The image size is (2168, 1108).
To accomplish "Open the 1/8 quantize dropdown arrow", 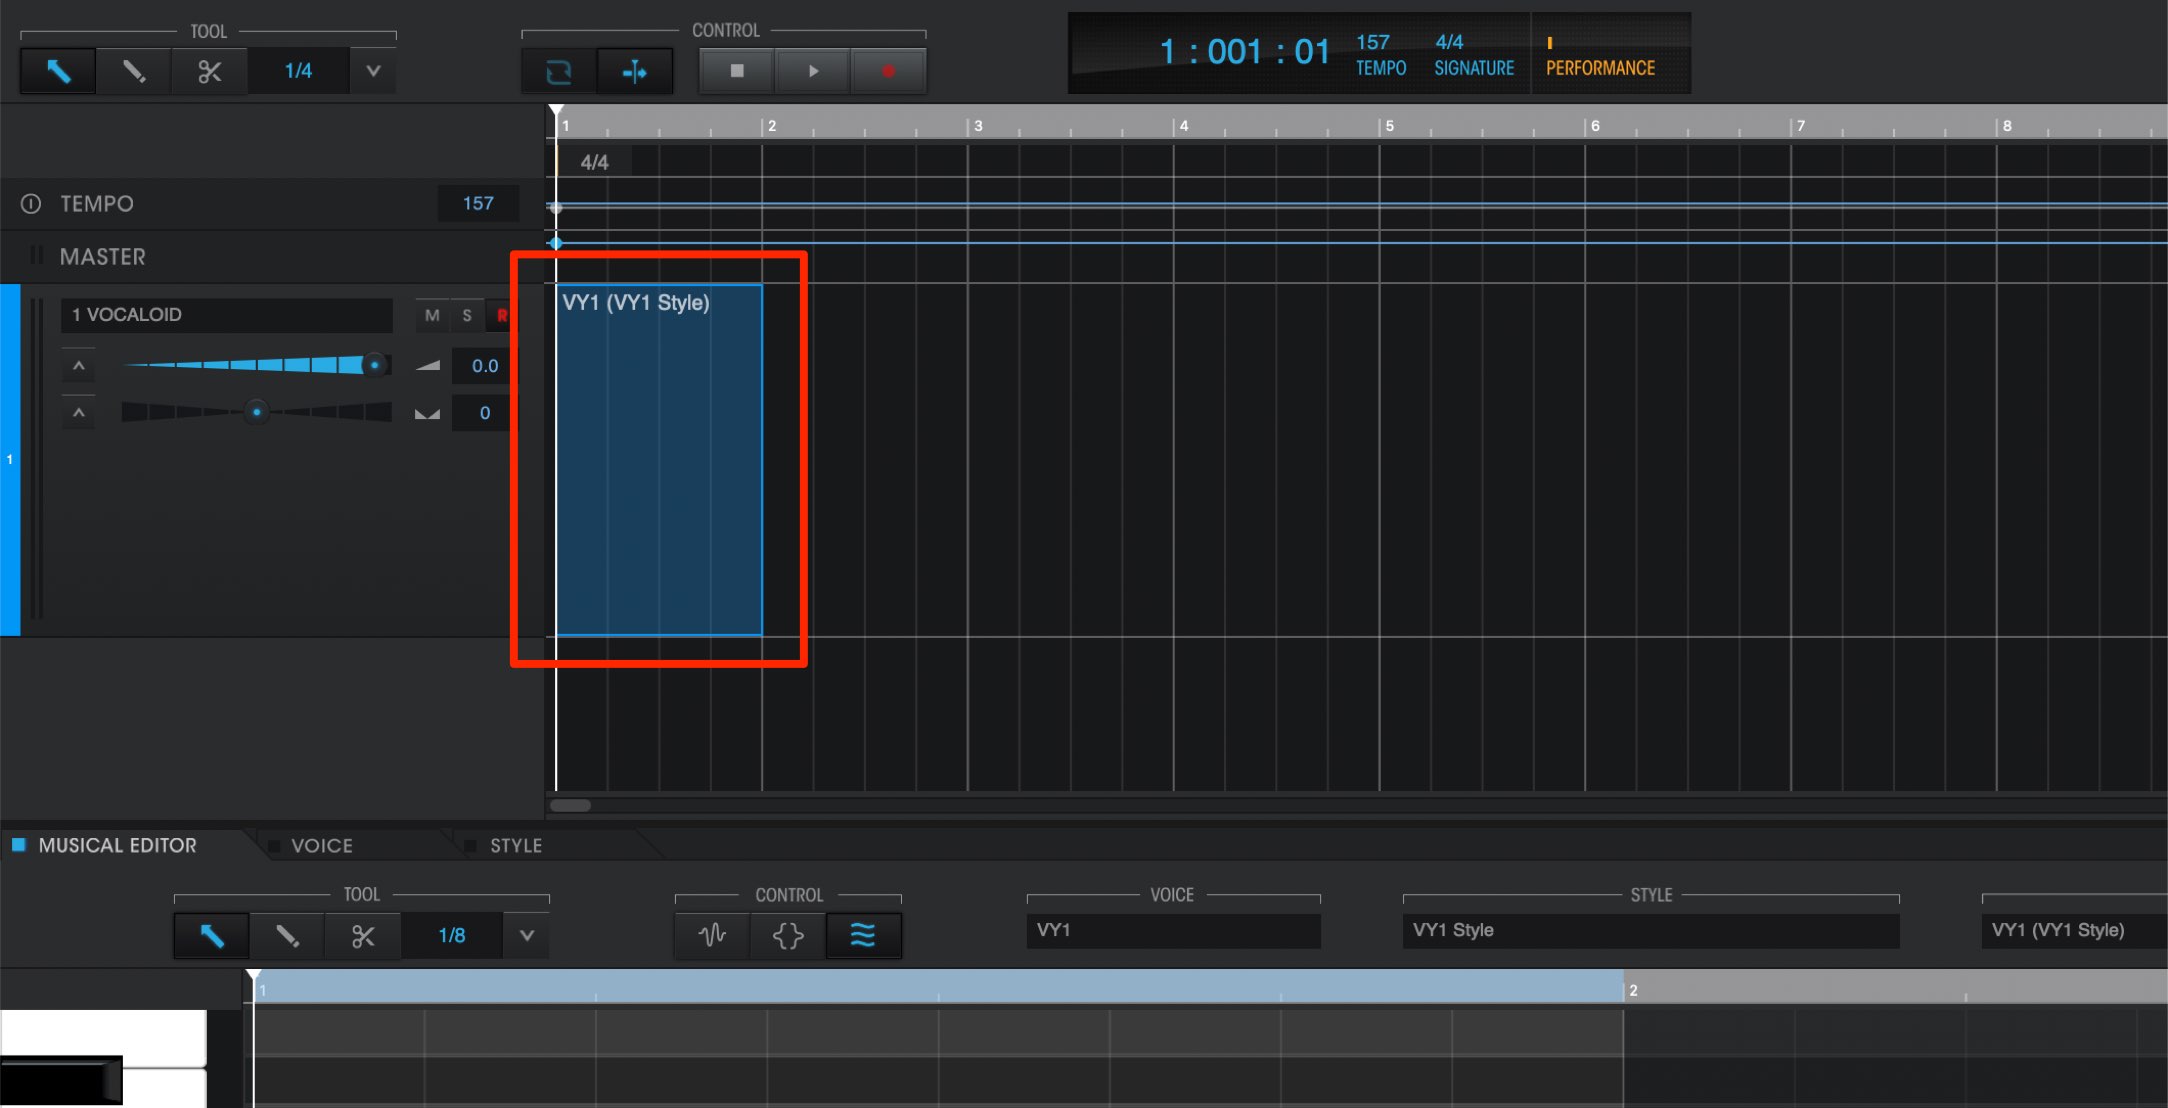I will click(527, 936).
